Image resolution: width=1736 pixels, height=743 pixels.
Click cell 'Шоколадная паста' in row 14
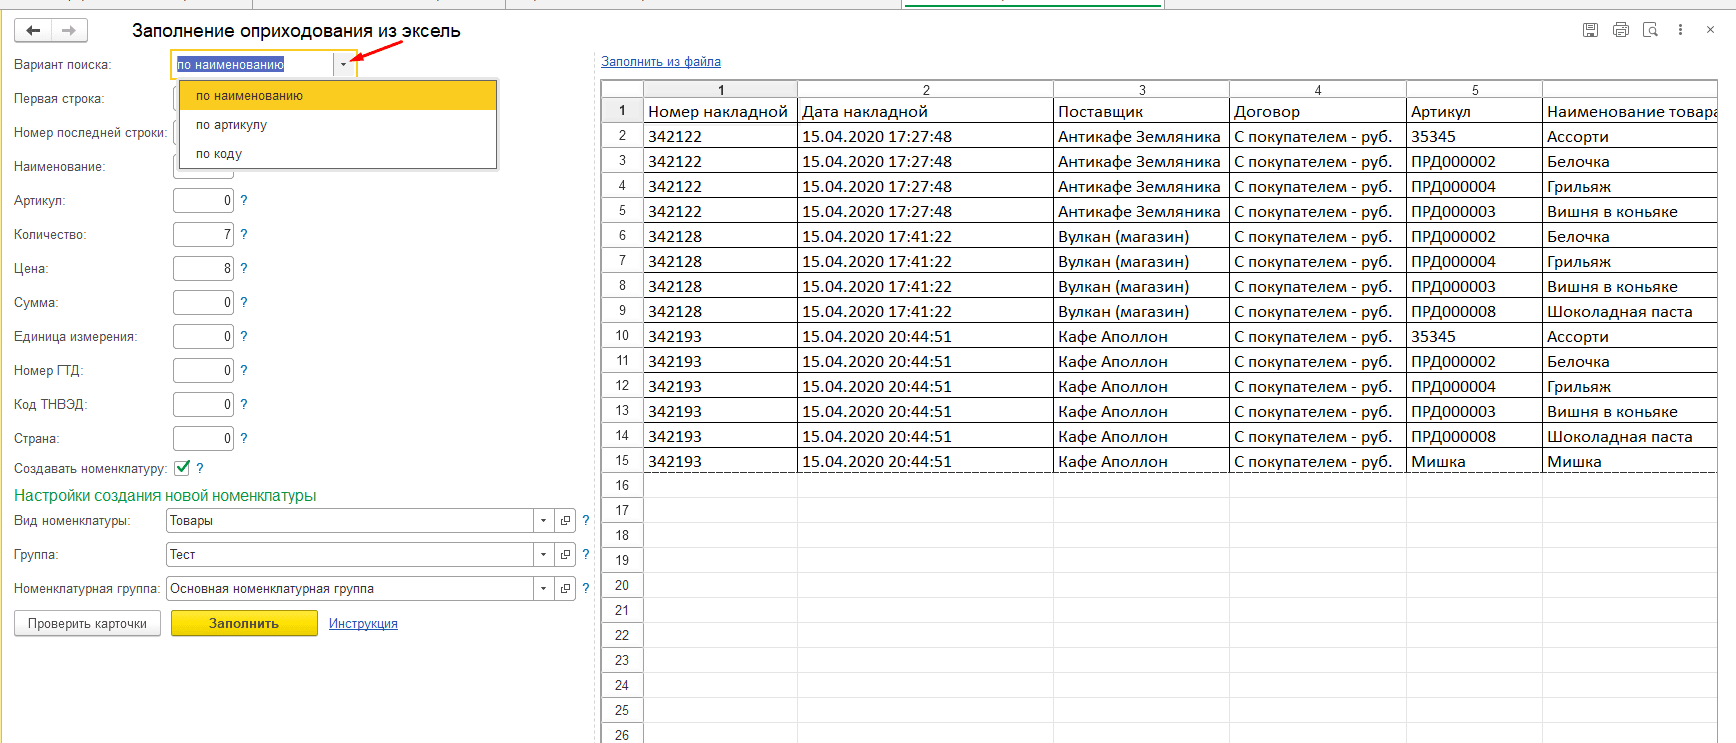pos(1630,436)
